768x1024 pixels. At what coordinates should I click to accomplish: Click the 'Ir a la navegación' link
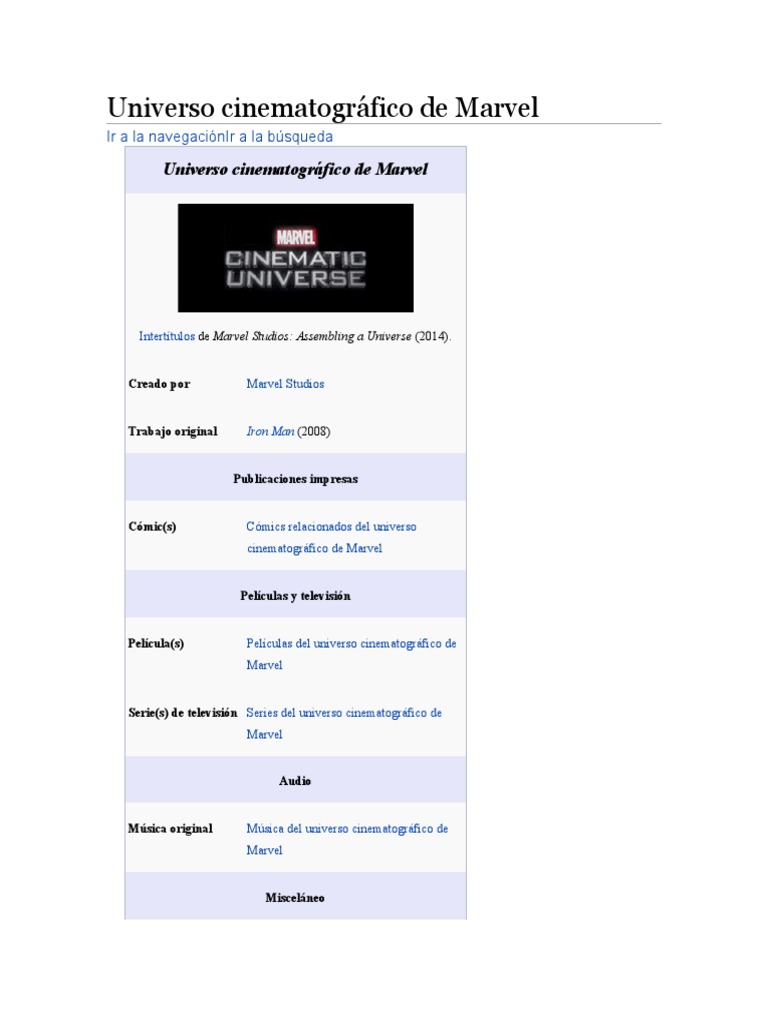point(166,137)
